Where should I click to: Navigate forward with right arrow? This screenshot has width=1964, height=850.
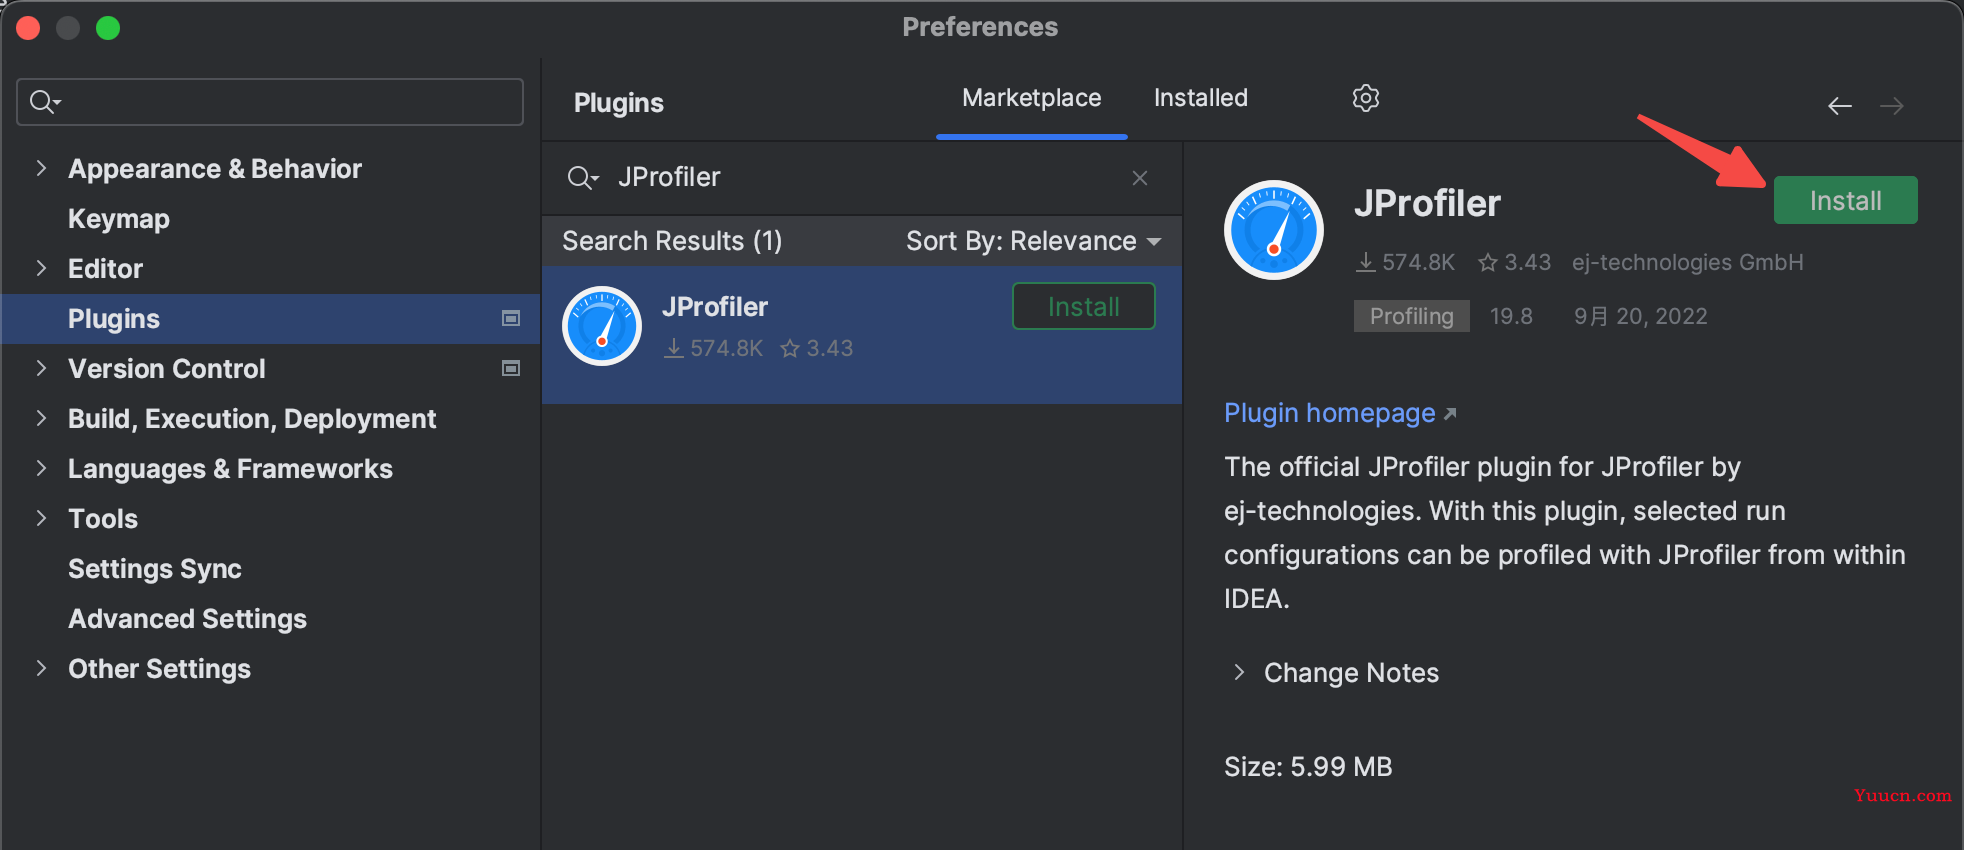(x=1892, y=106)
